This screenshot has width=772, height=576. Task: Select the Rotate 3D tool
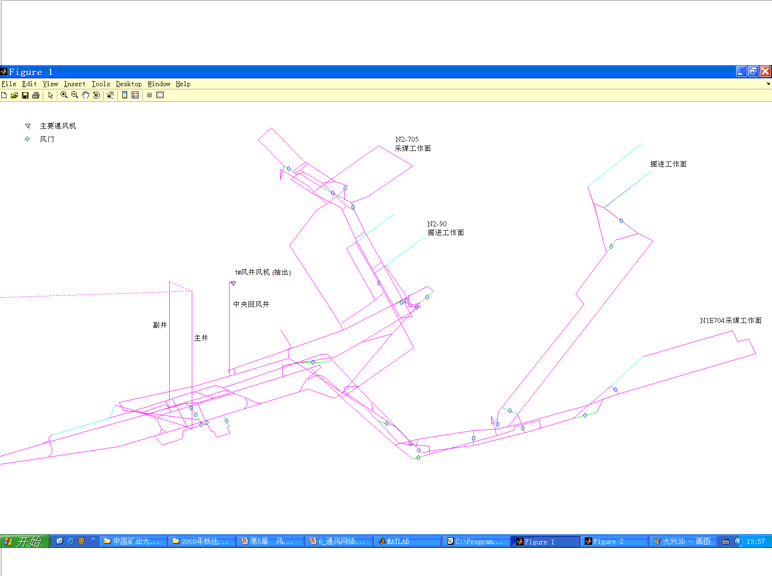96,96
